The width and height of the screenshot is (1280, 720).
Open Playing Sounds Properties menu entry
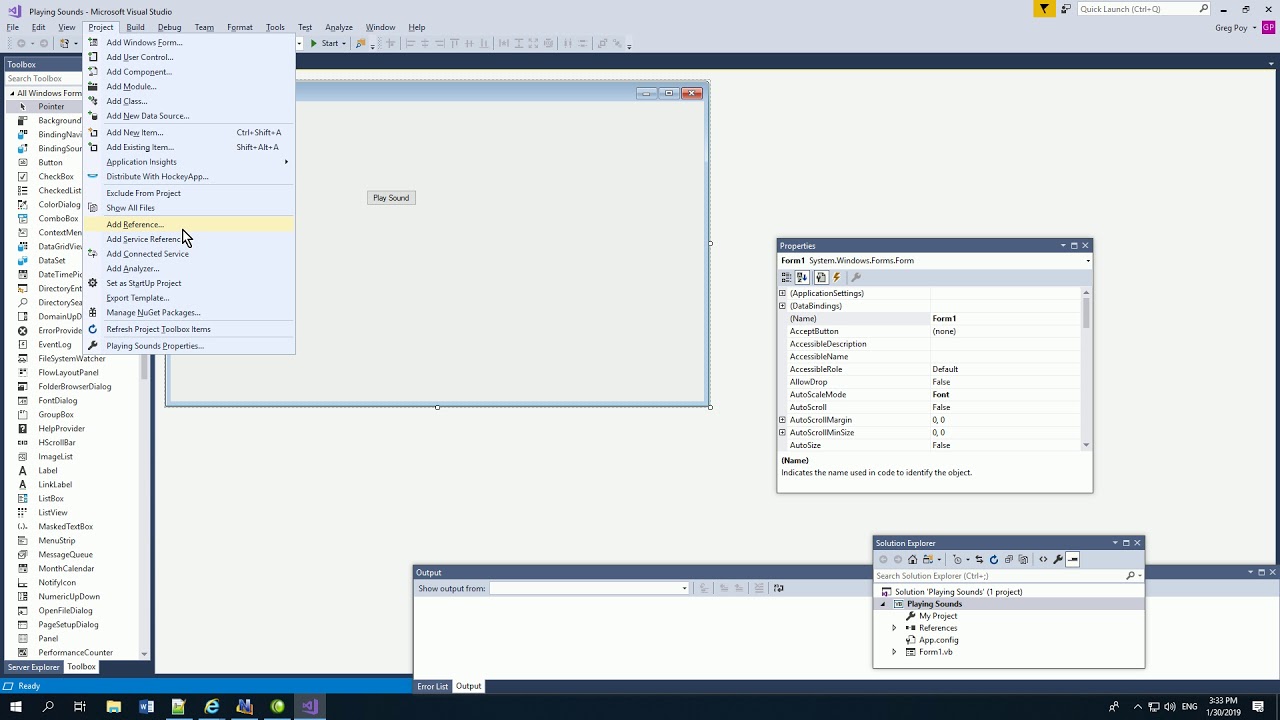(x=190, y=346)
